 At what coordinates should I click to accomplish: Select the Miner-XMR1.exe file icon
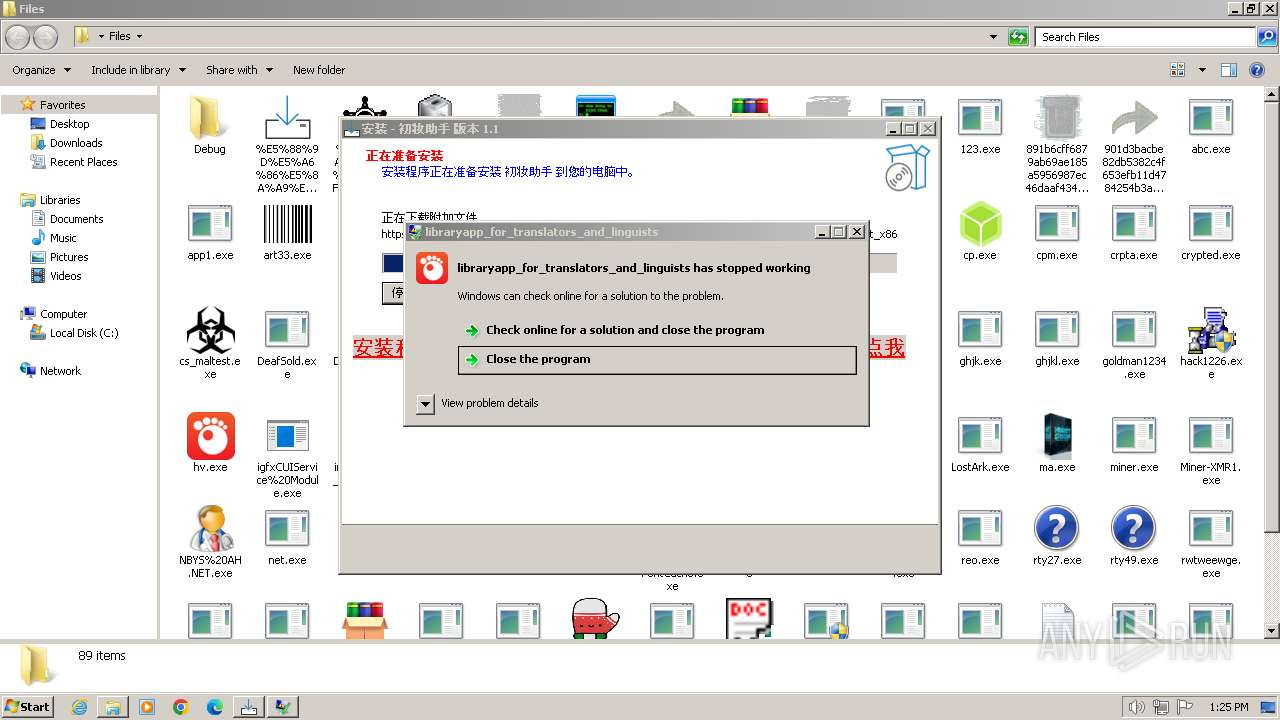pyautogui.click(x=1211, y=436)
